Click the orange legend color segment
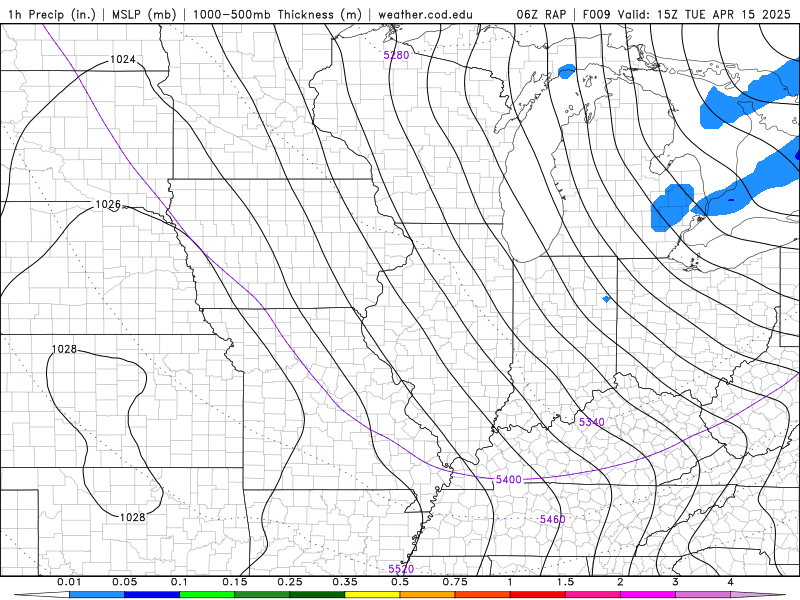Viewport: 800px width, 600px height. click(428, 594)
